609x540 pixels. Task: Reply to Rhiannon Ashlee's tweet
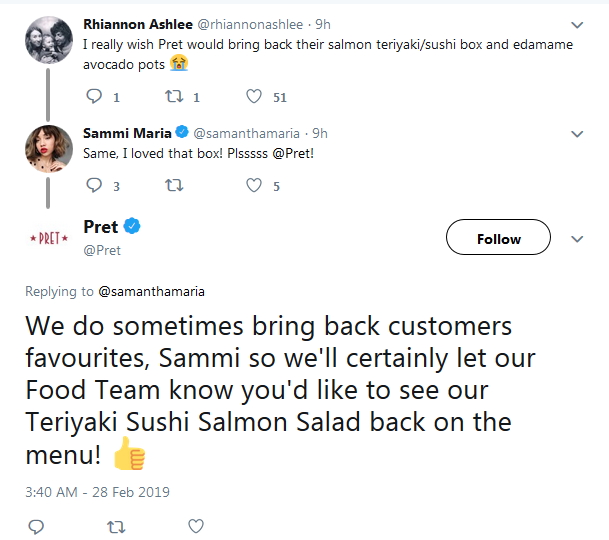[96, 97]
